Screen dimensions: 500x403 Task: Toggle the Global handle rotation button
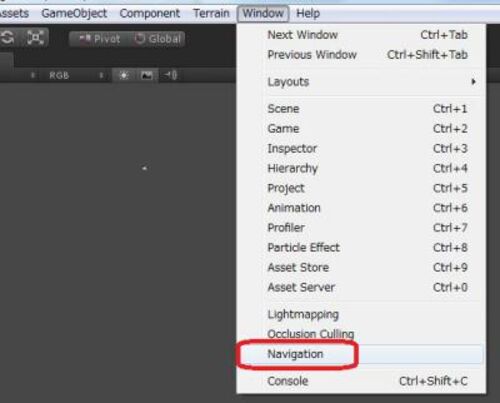point(156,39)
